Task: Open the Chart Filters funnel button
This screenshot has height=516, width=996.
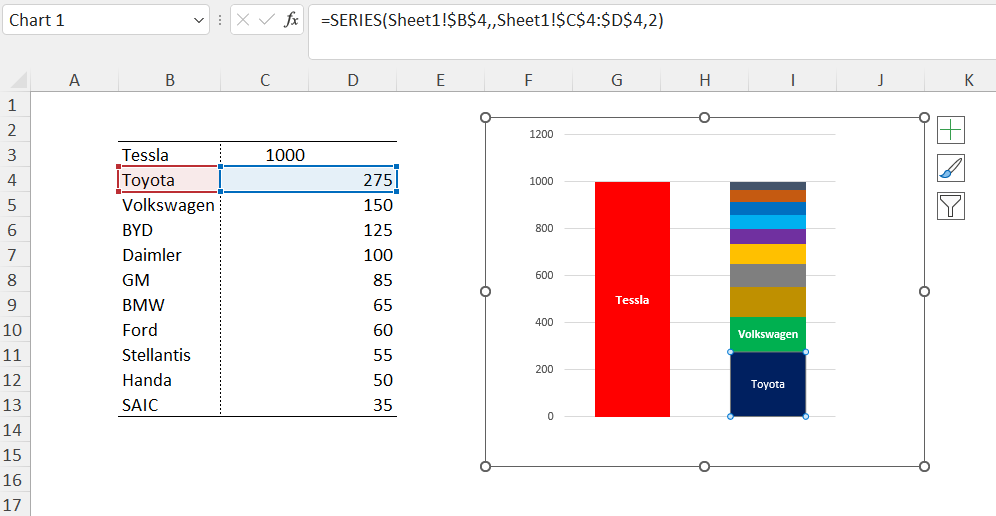Action: (951, 207)
